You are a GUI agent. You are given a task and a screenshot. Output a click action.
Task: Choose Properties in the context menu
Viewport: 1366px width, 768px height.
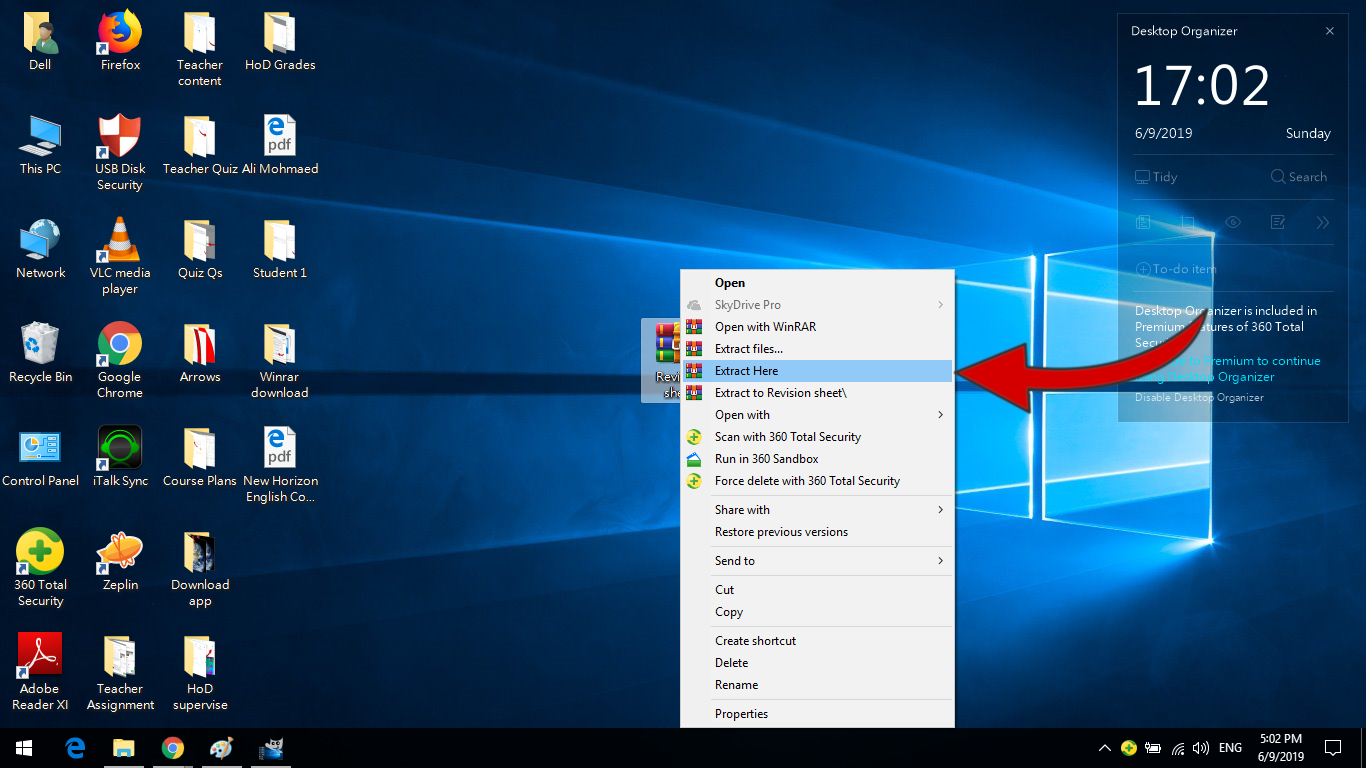click(x=817, y=714)
